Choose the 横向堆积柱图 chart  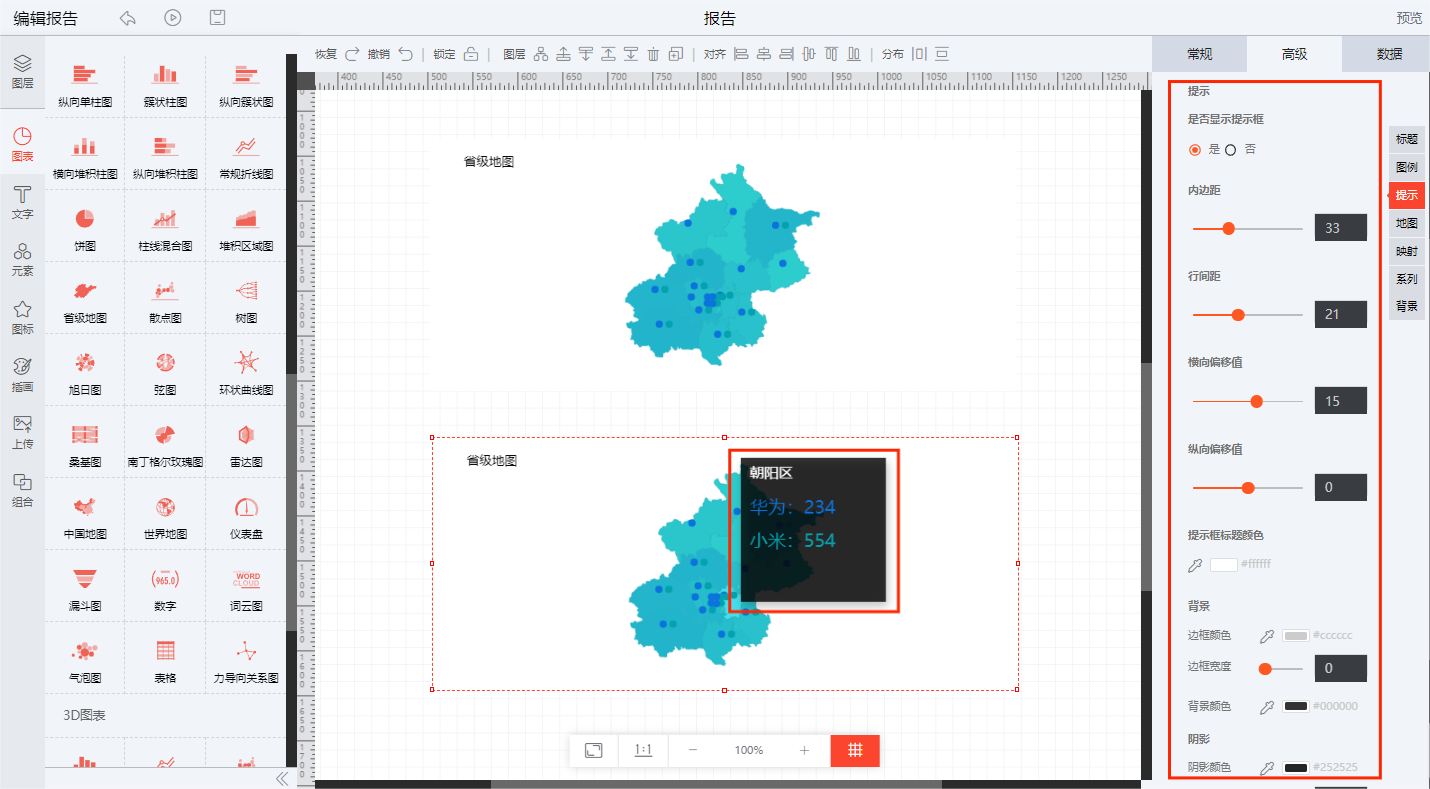(x=85, y=156)
